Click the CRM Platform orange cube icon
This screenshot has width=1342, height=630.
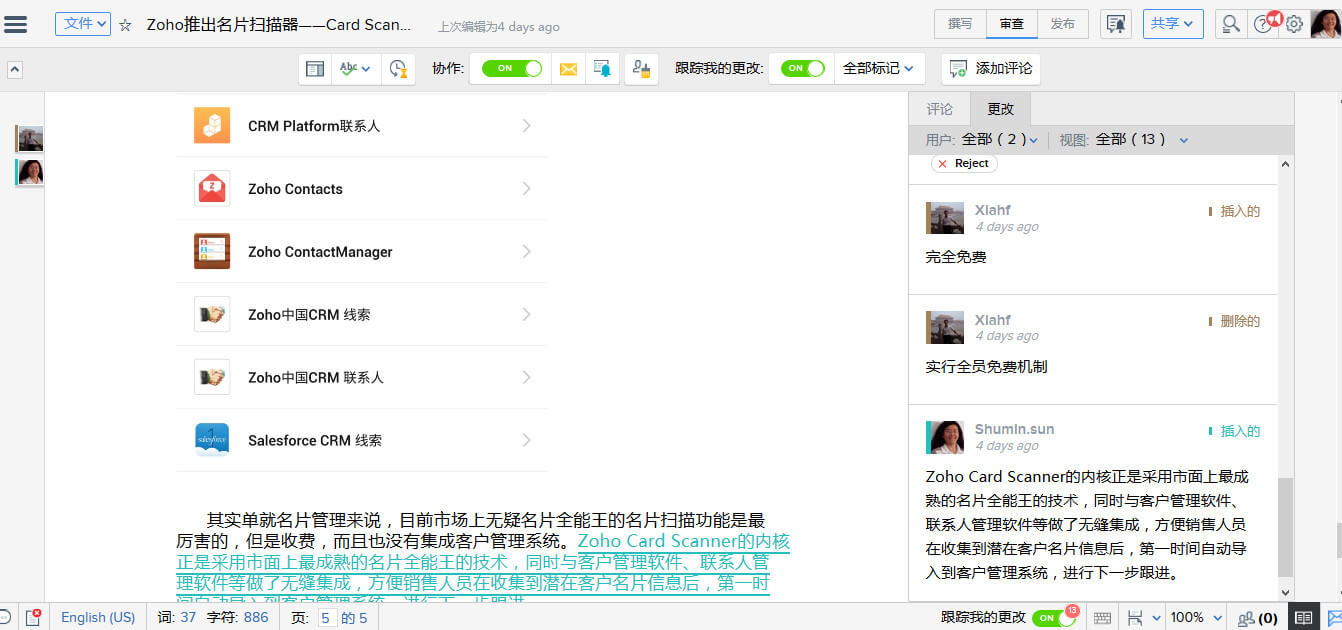tap(212, 126)
